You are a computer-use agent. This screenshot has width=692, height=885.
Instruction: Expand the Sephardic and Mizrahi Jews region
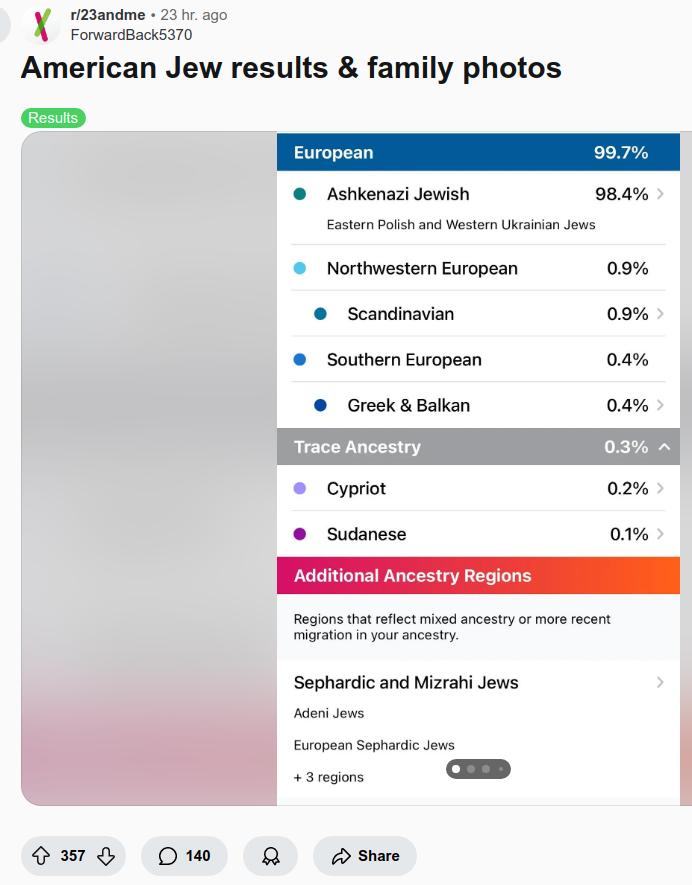660,683
